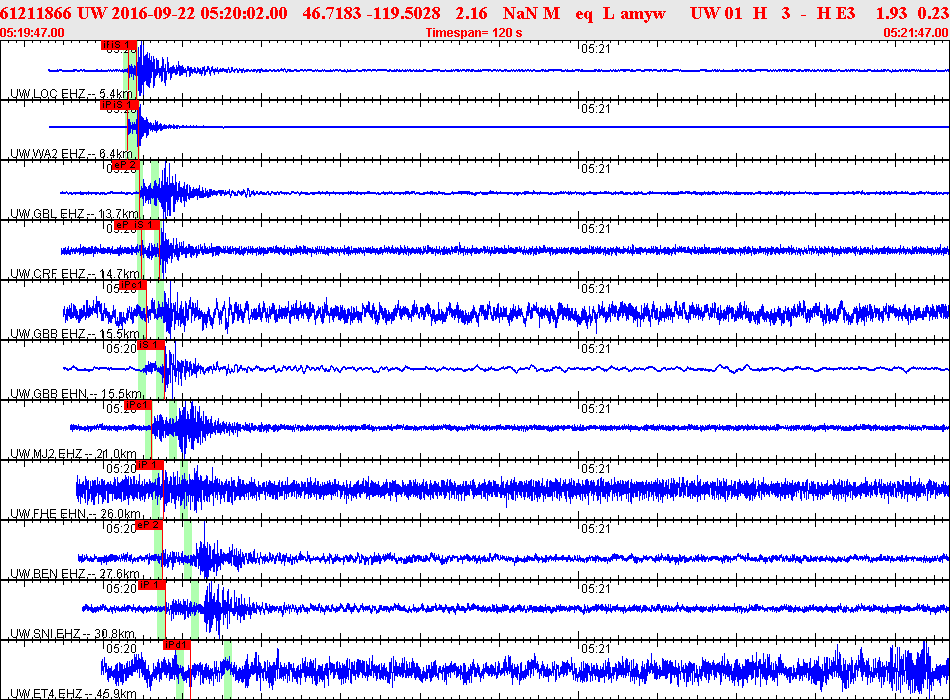Screen dimensions: 950x700
Task: Select the iS 1 pick flag on GBB EHN trace
Action: pyautogui.click(x=151, y=345)
